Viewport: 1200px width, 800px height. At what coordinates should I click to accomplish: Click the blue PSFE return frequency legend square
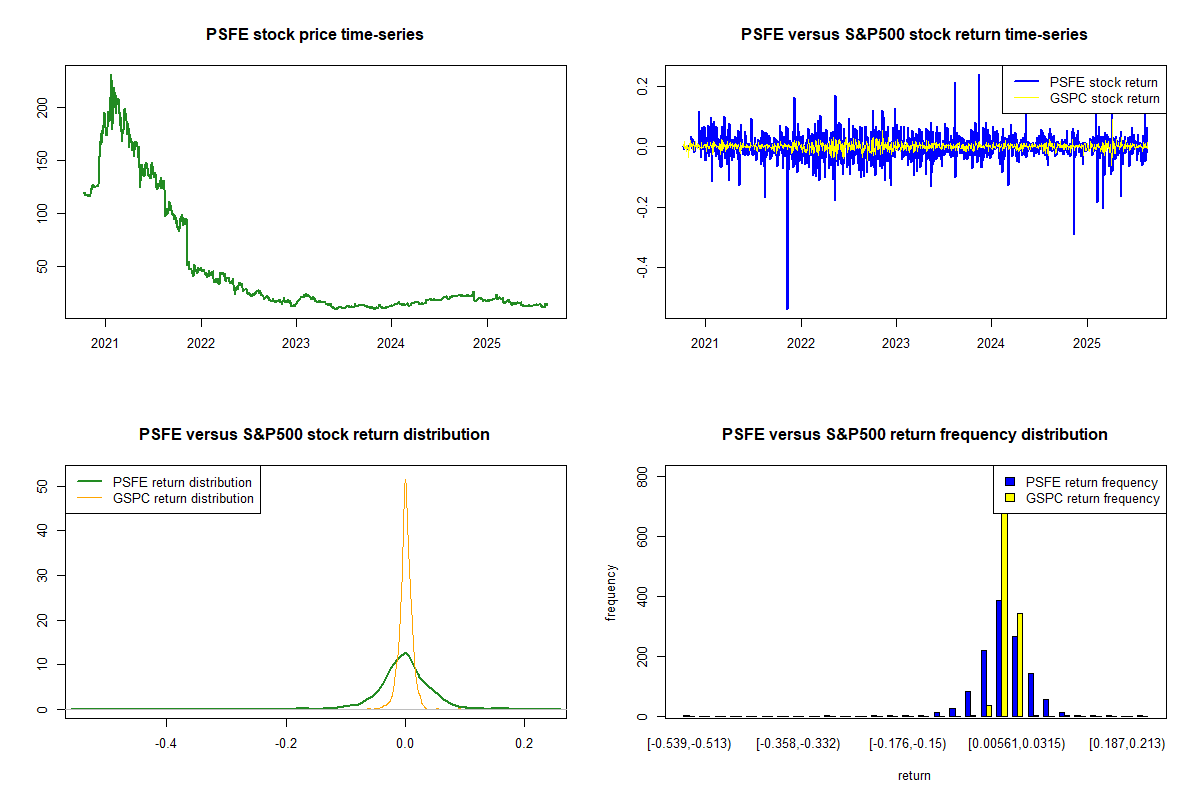(1011, 482)
